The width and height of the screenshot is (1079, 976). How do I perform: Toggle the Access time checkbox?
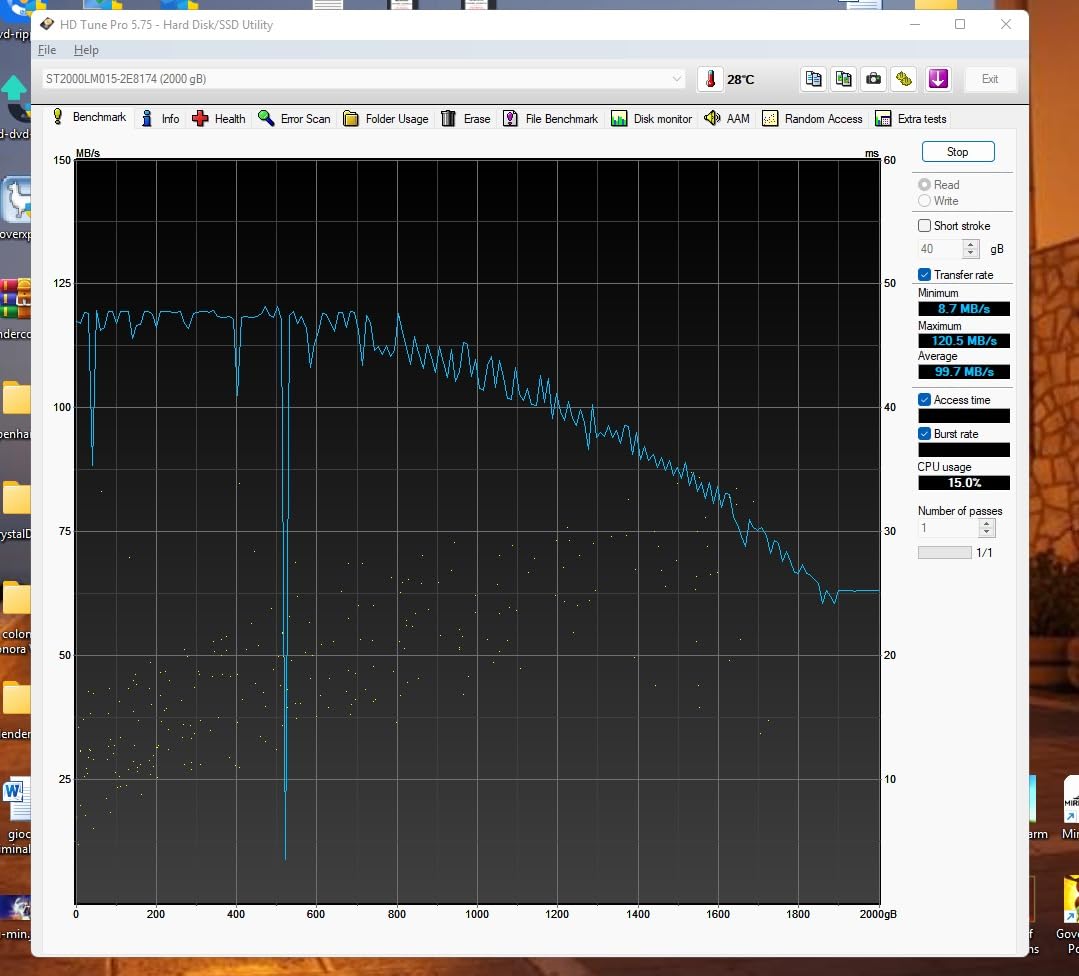click(x=924, y=400)
